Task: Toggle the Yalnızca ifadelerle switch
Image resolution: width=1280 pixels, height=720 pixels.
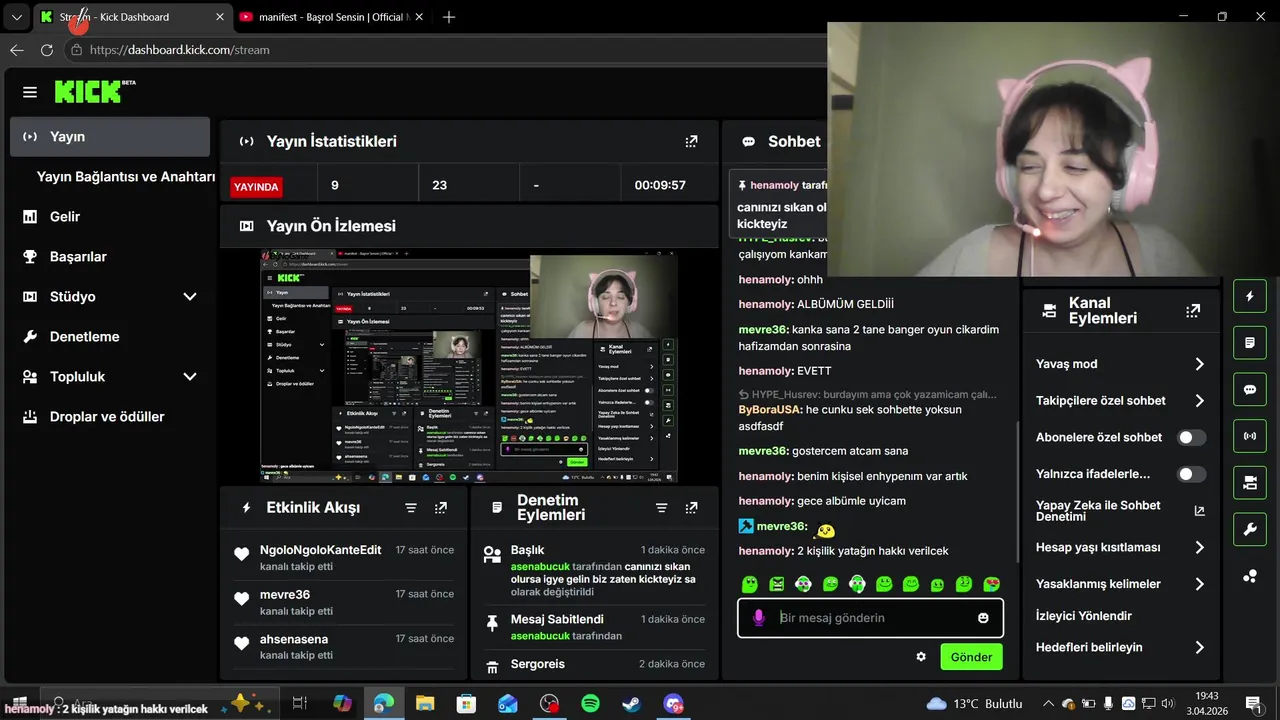Action: (1192, 475)
